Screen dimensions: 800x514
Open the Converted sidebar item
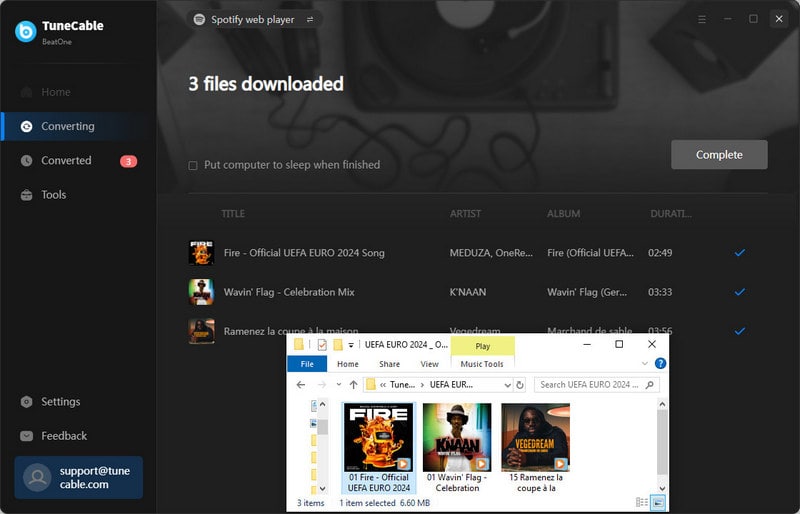tap(78, 160)
